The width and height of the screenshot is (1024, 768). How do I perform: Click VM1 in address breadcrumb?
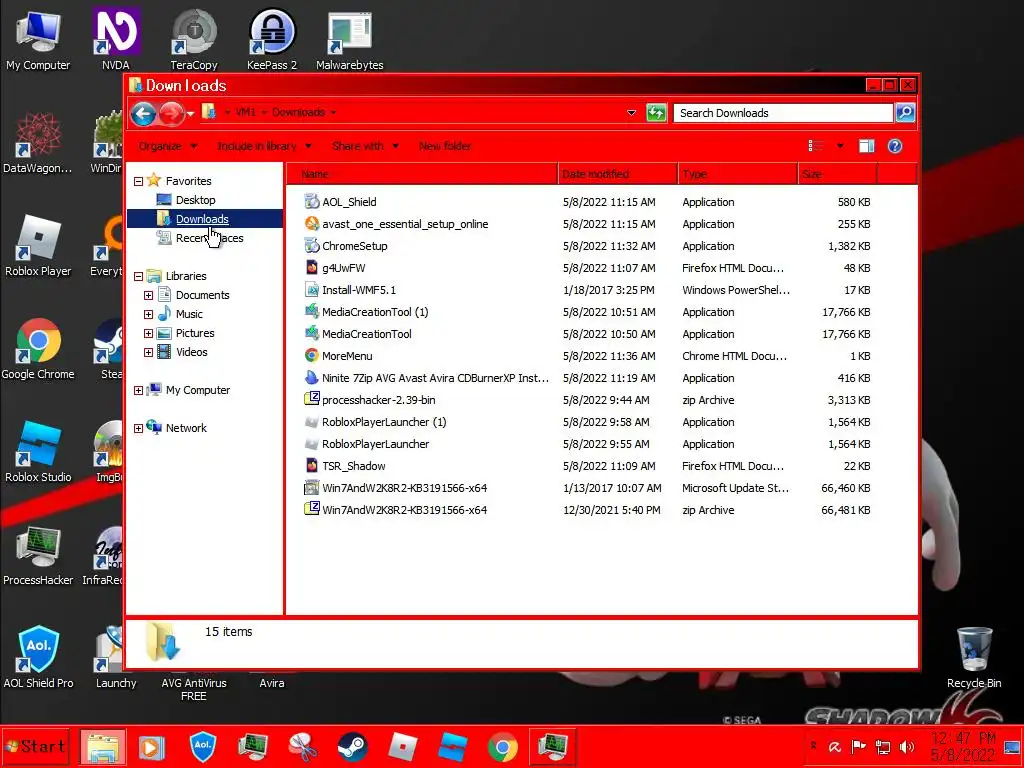(x=245, y=112)
